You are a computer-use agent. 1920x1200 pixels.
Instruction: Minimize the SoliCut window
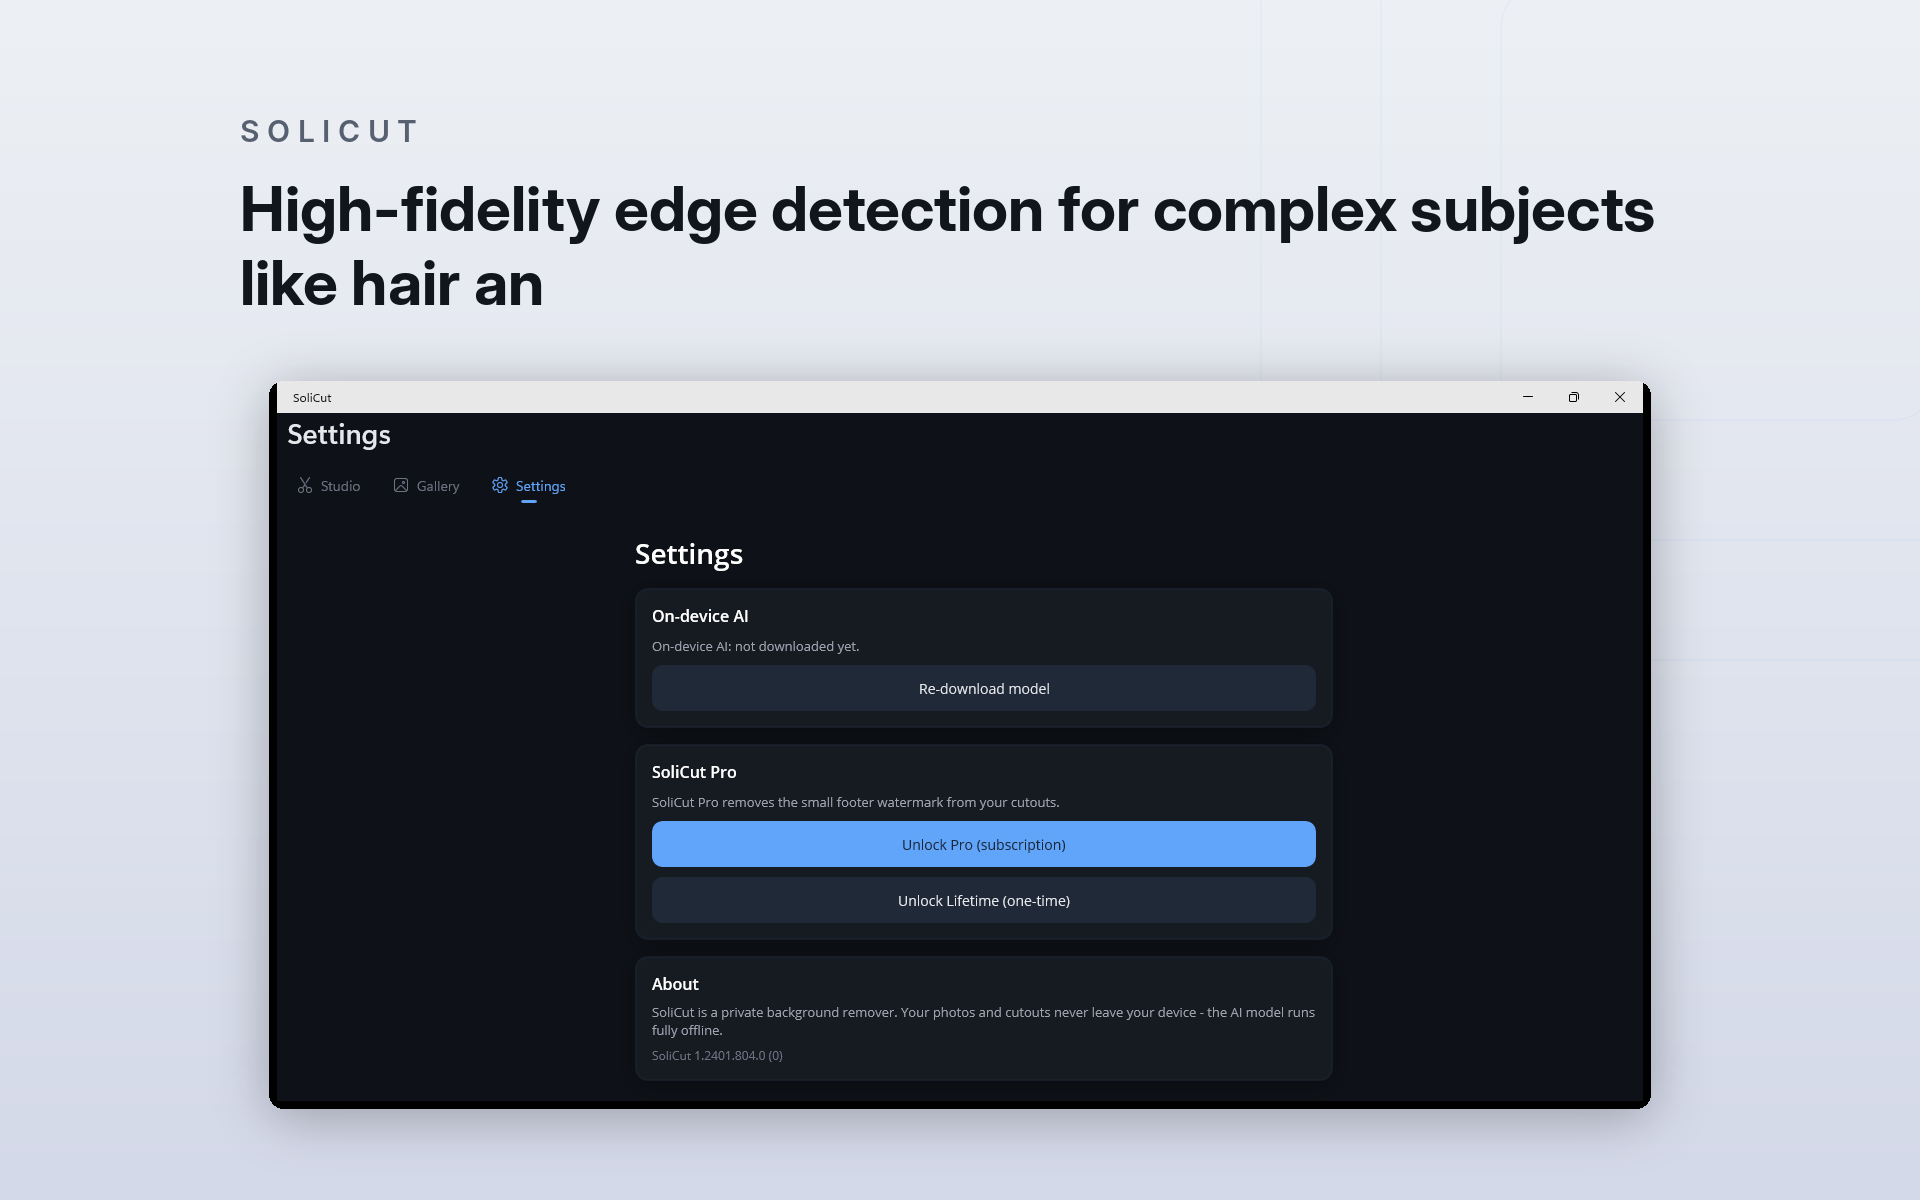tap(1528, 397)
